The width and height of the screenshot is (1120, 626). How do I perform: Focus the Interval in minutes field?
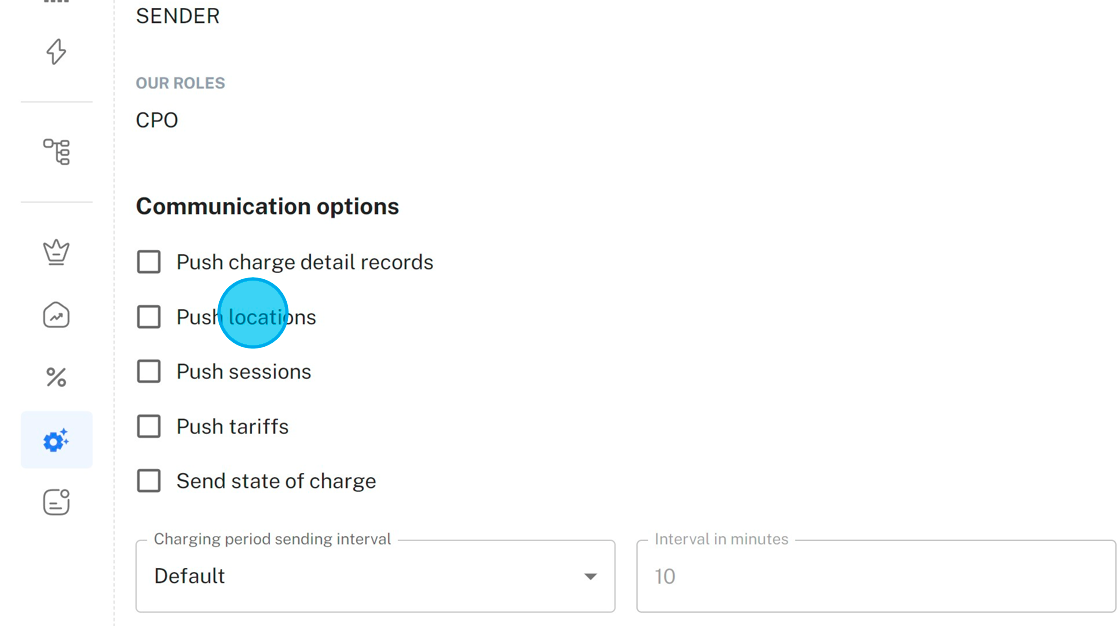click(875, 576)
